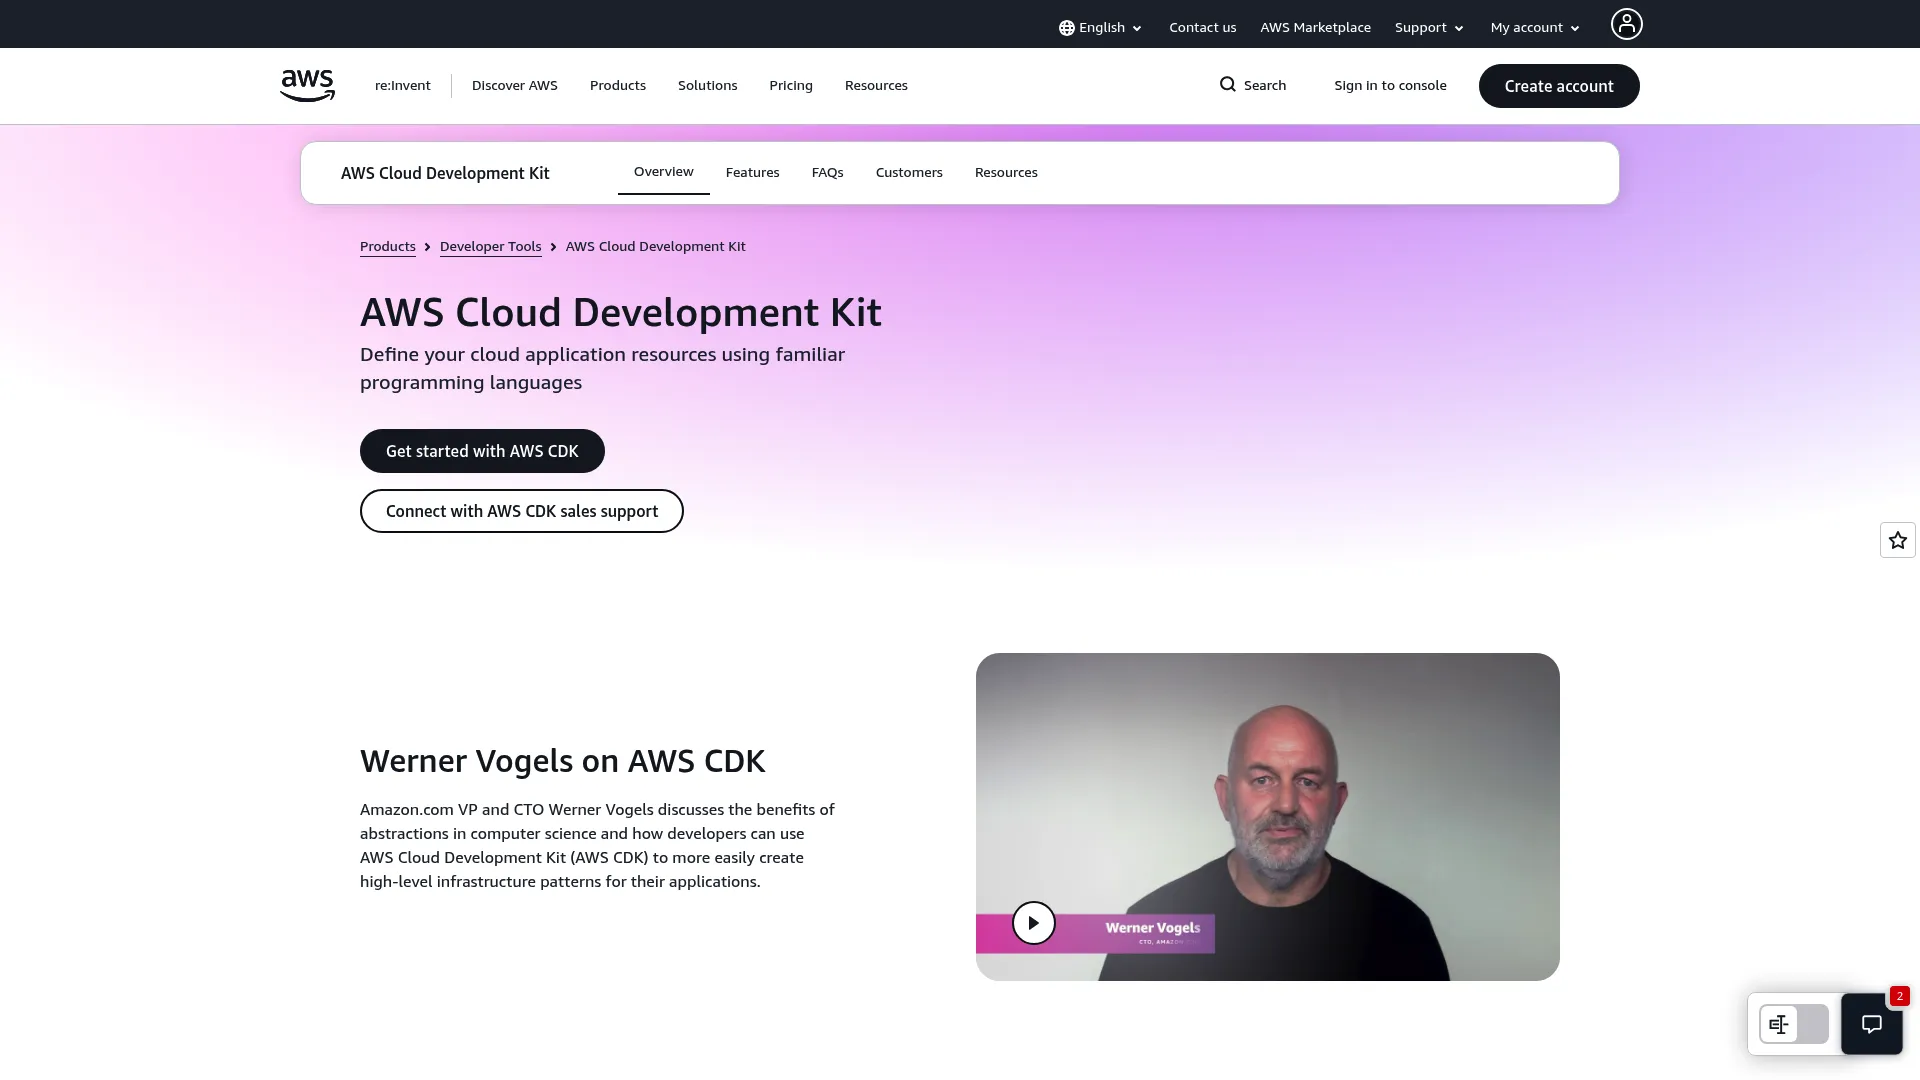Click the magnifying glass search icon
Screen dimensions: 1920x1080
click(x=1228, y=85)
